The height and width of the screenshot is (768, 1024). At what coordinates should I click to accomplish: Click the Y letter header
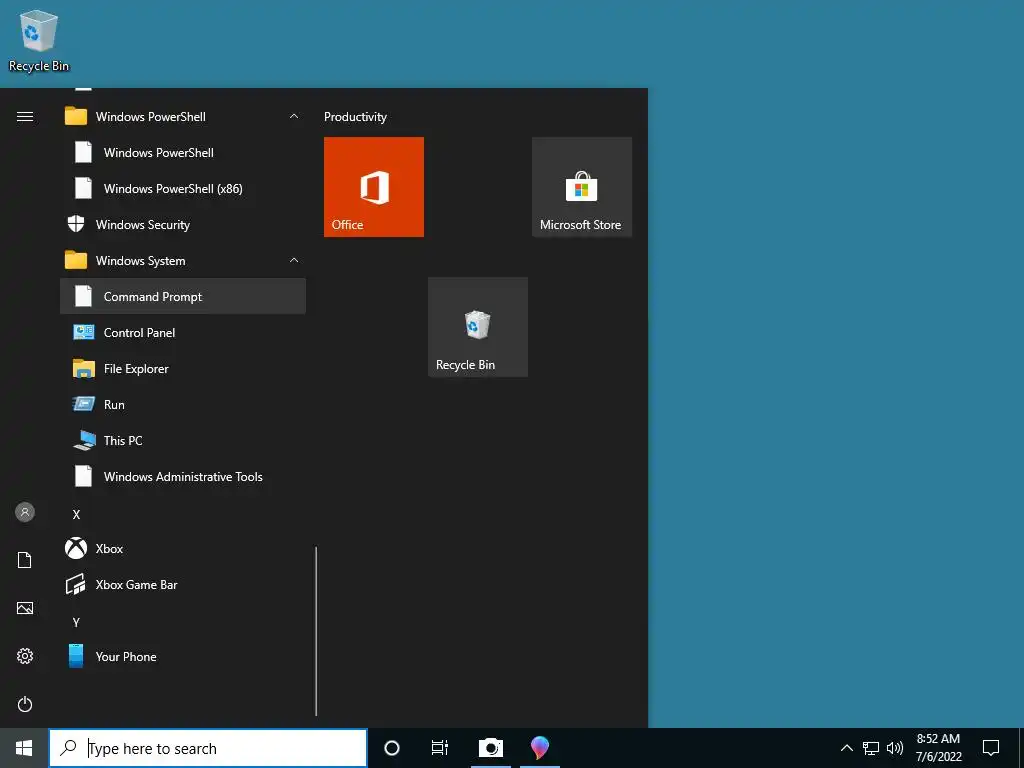(76, 622)
